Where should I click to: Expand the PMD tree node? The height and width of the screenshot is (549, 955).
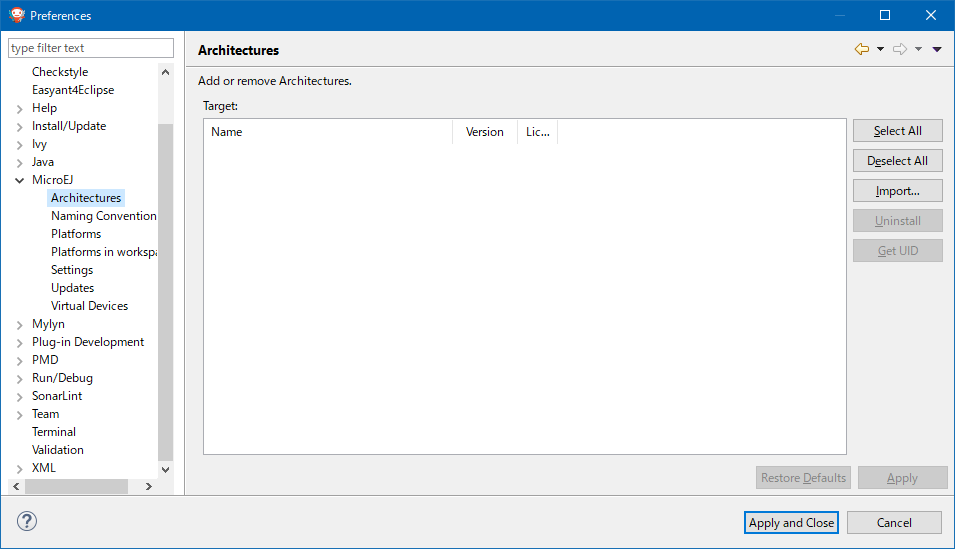(x=19, y=361)
